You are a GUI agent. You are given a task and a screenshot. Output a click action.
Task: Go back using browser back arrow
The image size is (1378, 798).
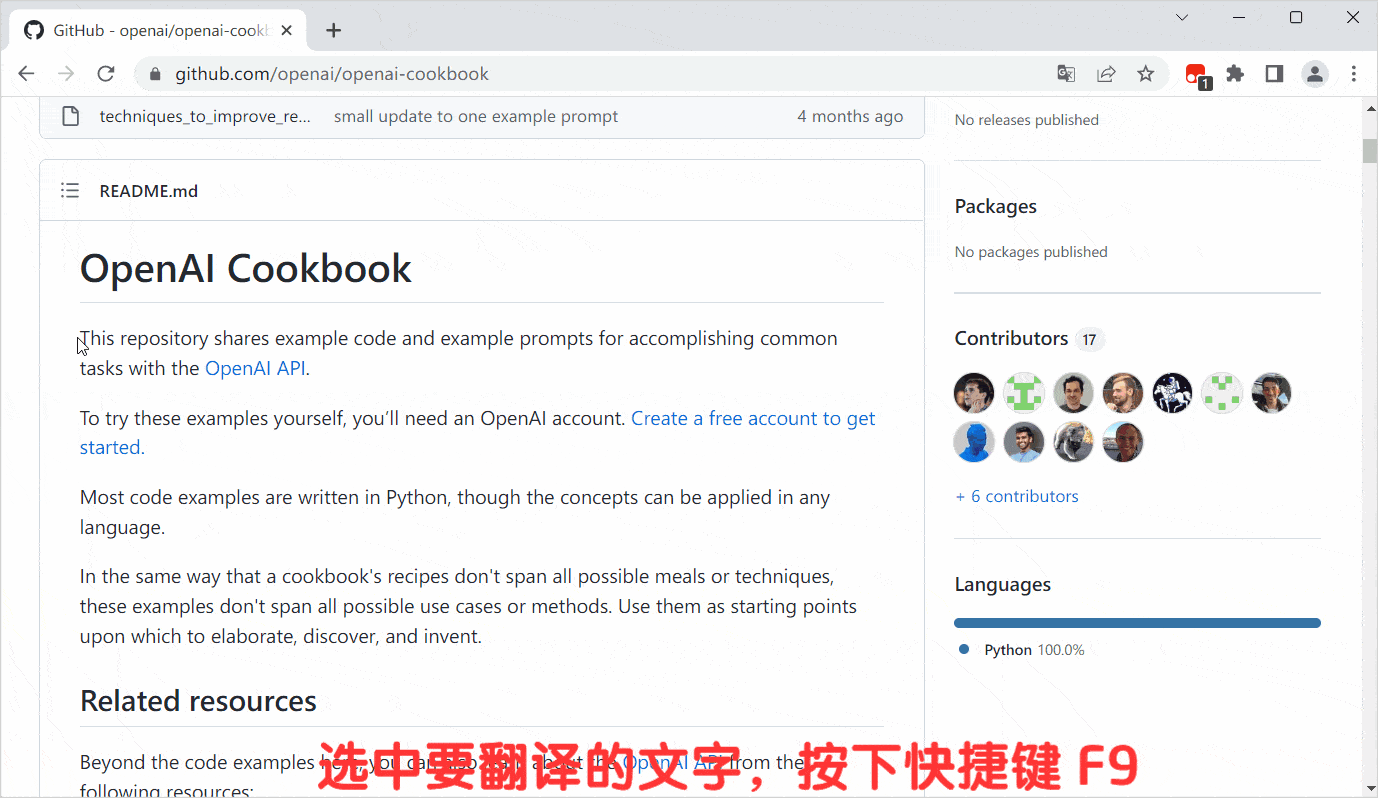click(27, 74)
